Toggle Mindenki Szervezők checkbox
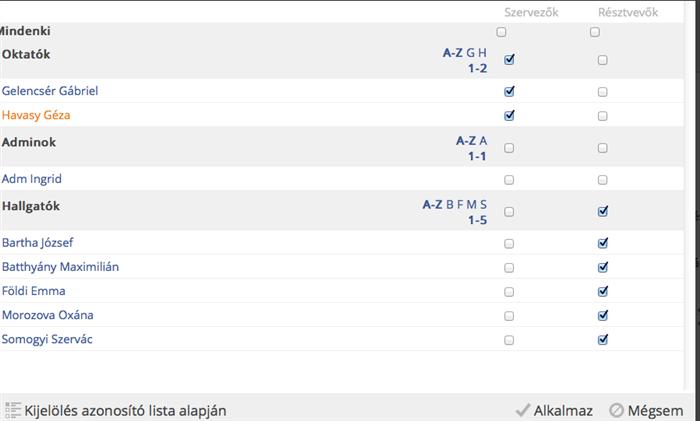Image resolution: width=700 pixels, height=421 pixels. tap(501, 32)
